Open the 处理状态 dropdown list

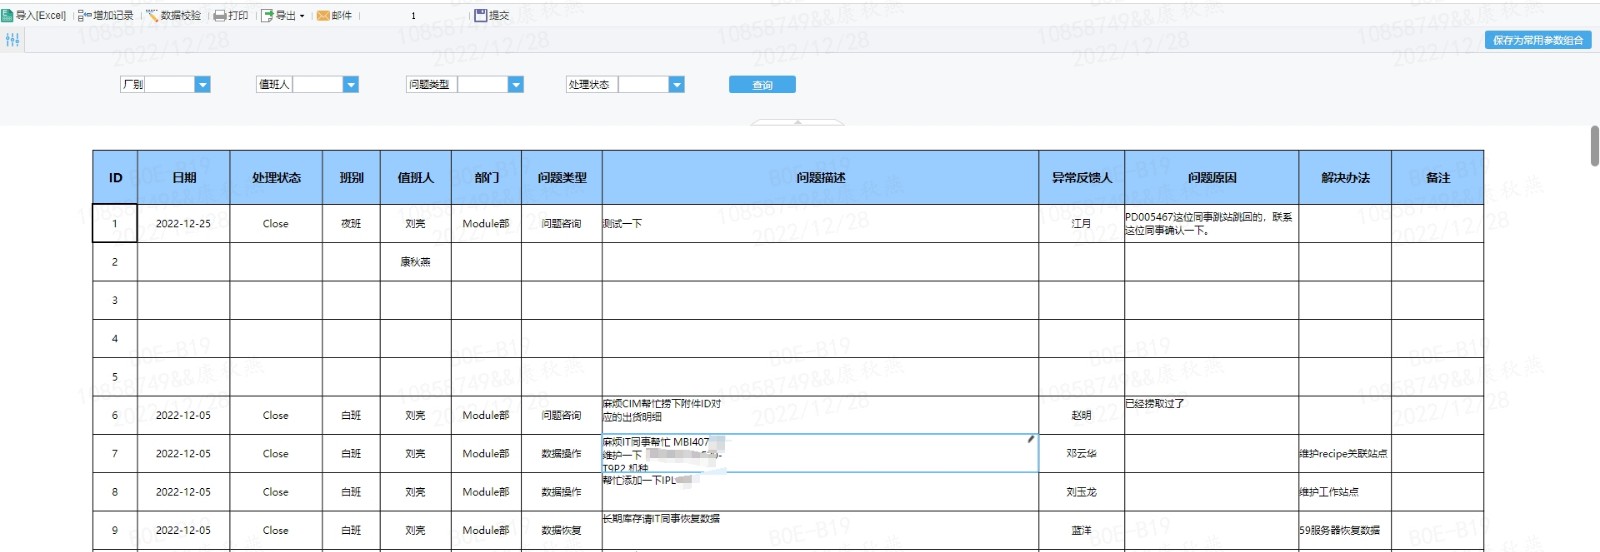pos(676,85)
